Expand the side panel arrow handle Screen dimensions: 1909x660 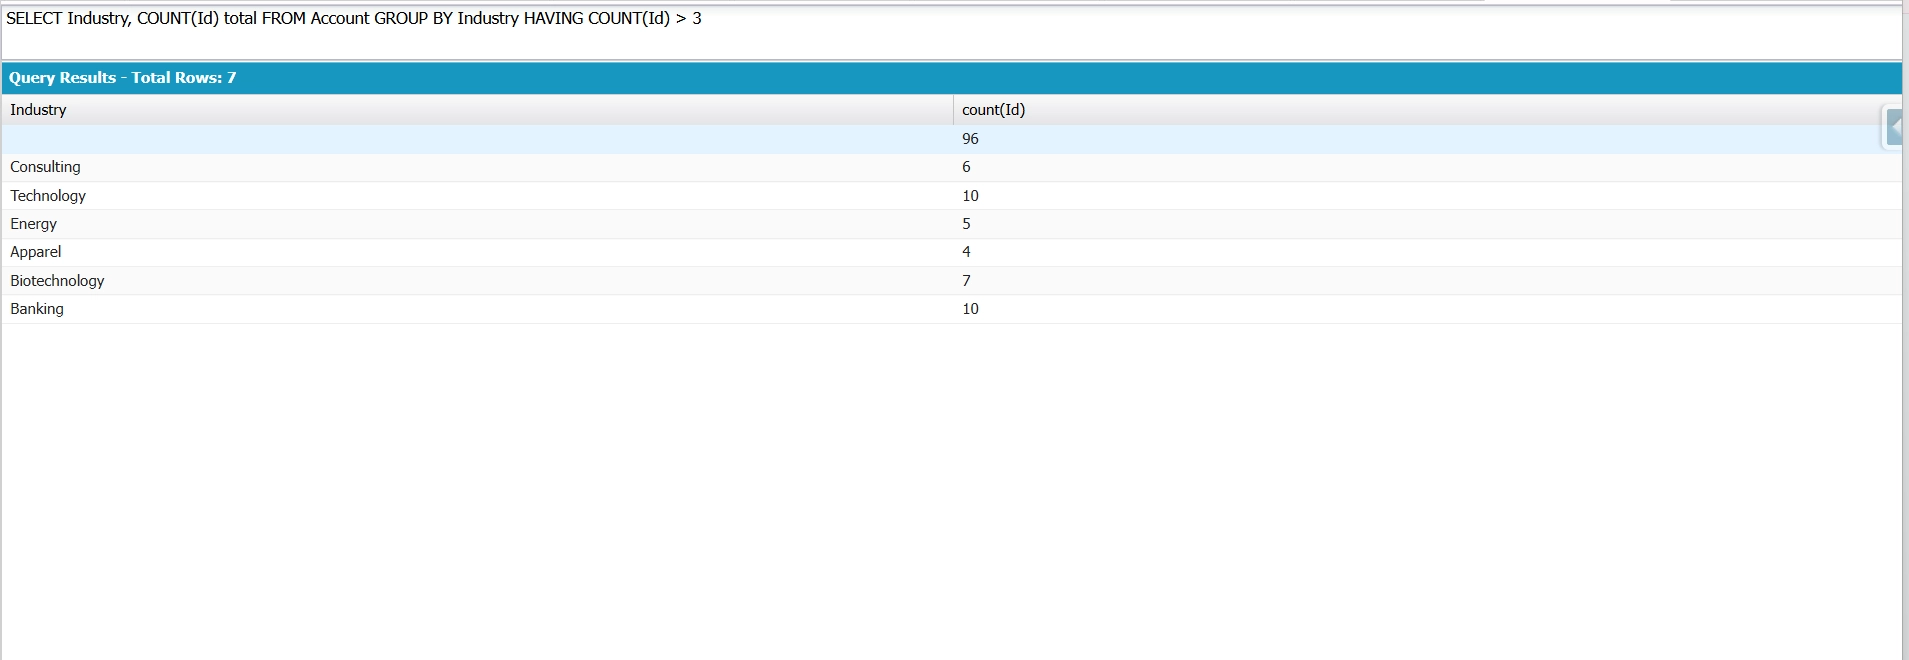(1893, 127)
